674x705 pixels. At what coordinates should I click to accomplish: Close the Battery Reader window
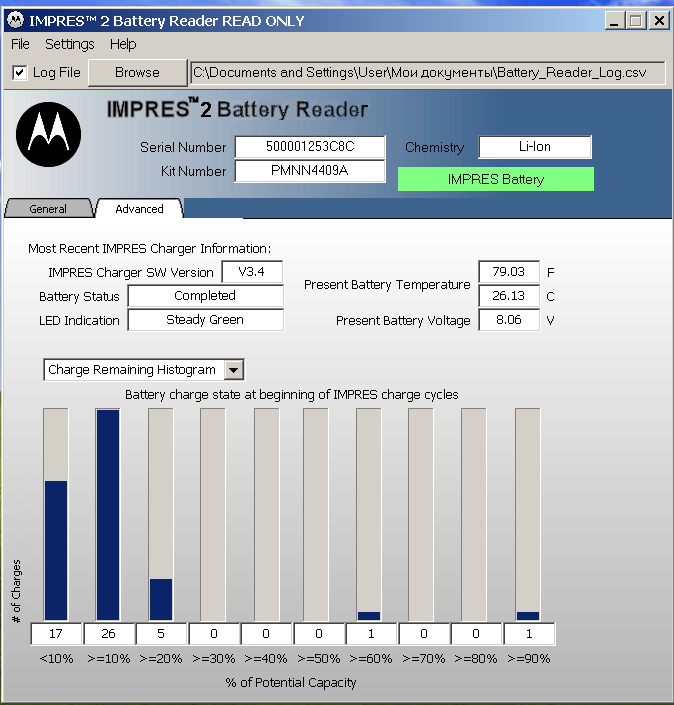pyautogui.click(x=659, y=21)
